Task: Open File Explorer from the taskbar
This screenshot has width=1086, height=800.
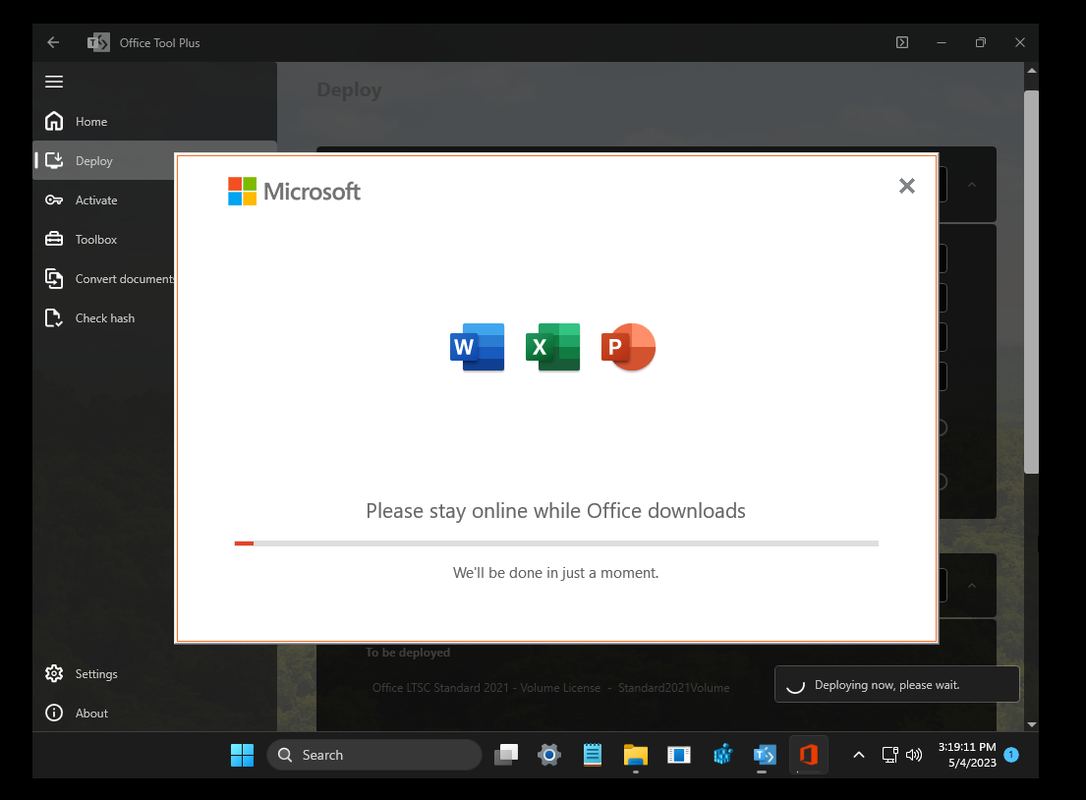Action: click(635, 755)
